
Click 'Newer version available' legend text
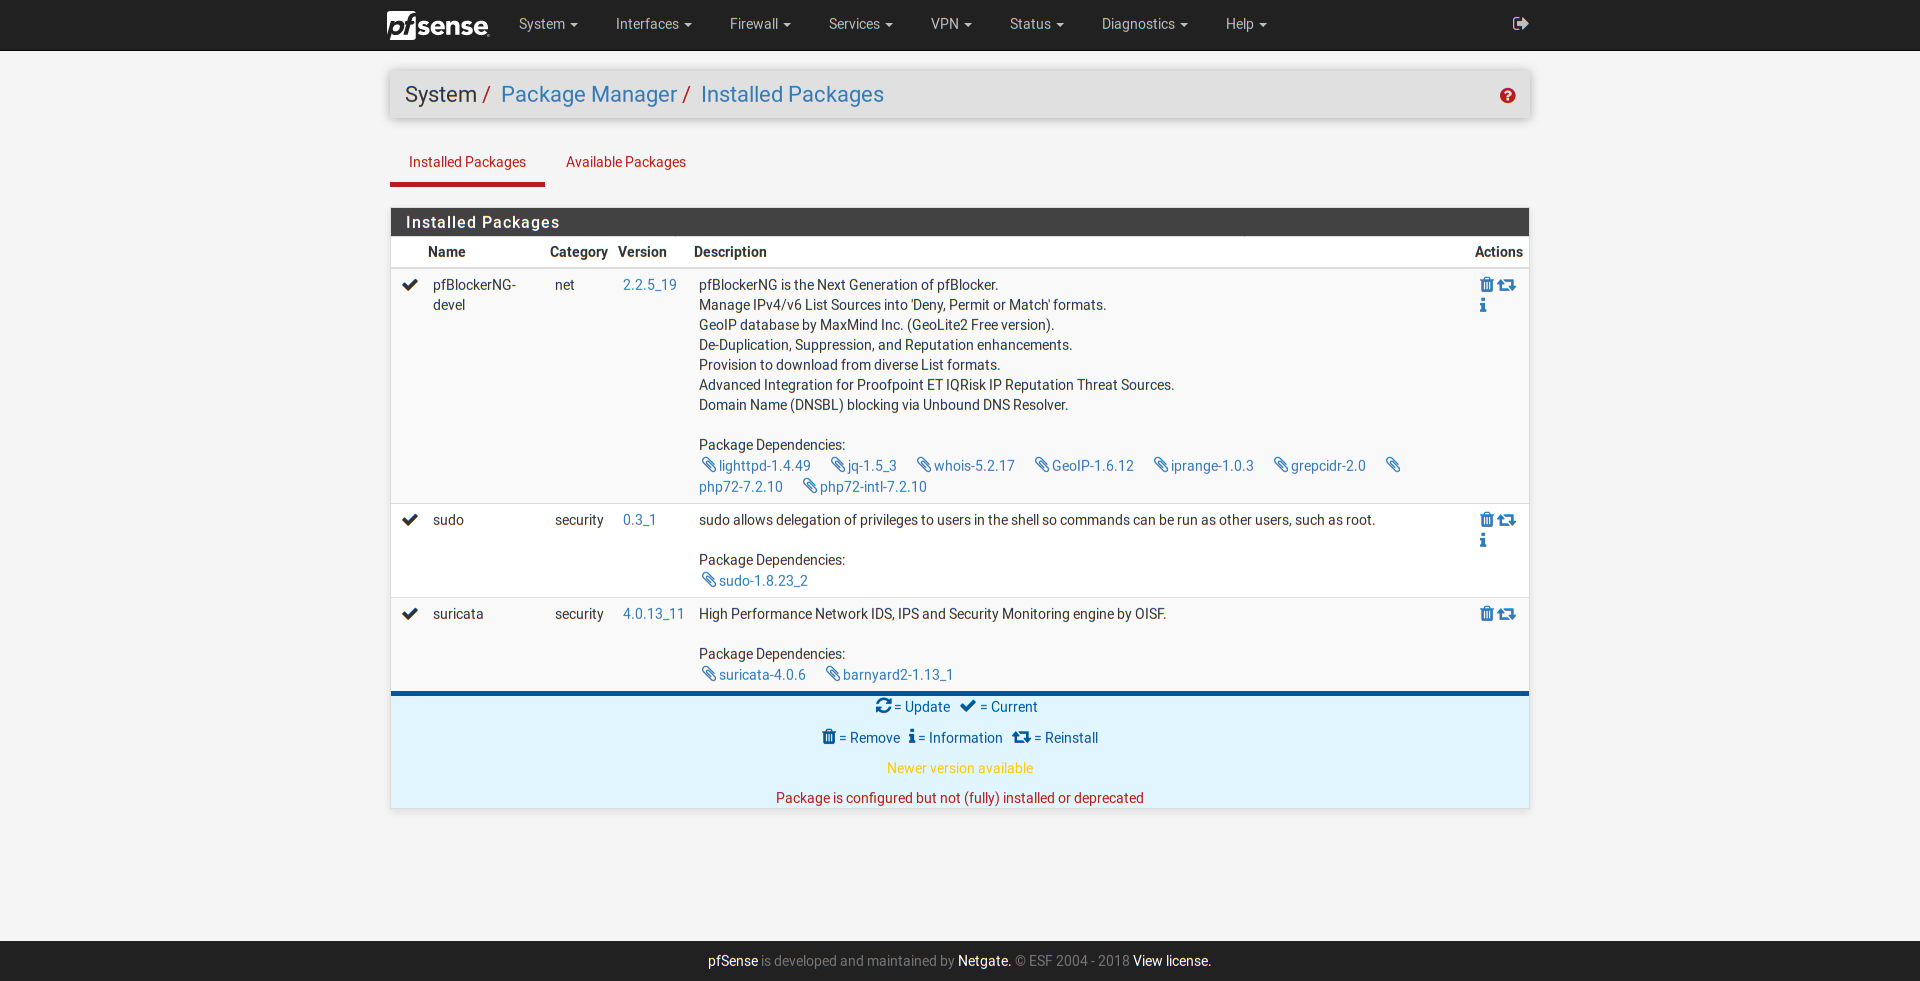click(x=960, y=768)
